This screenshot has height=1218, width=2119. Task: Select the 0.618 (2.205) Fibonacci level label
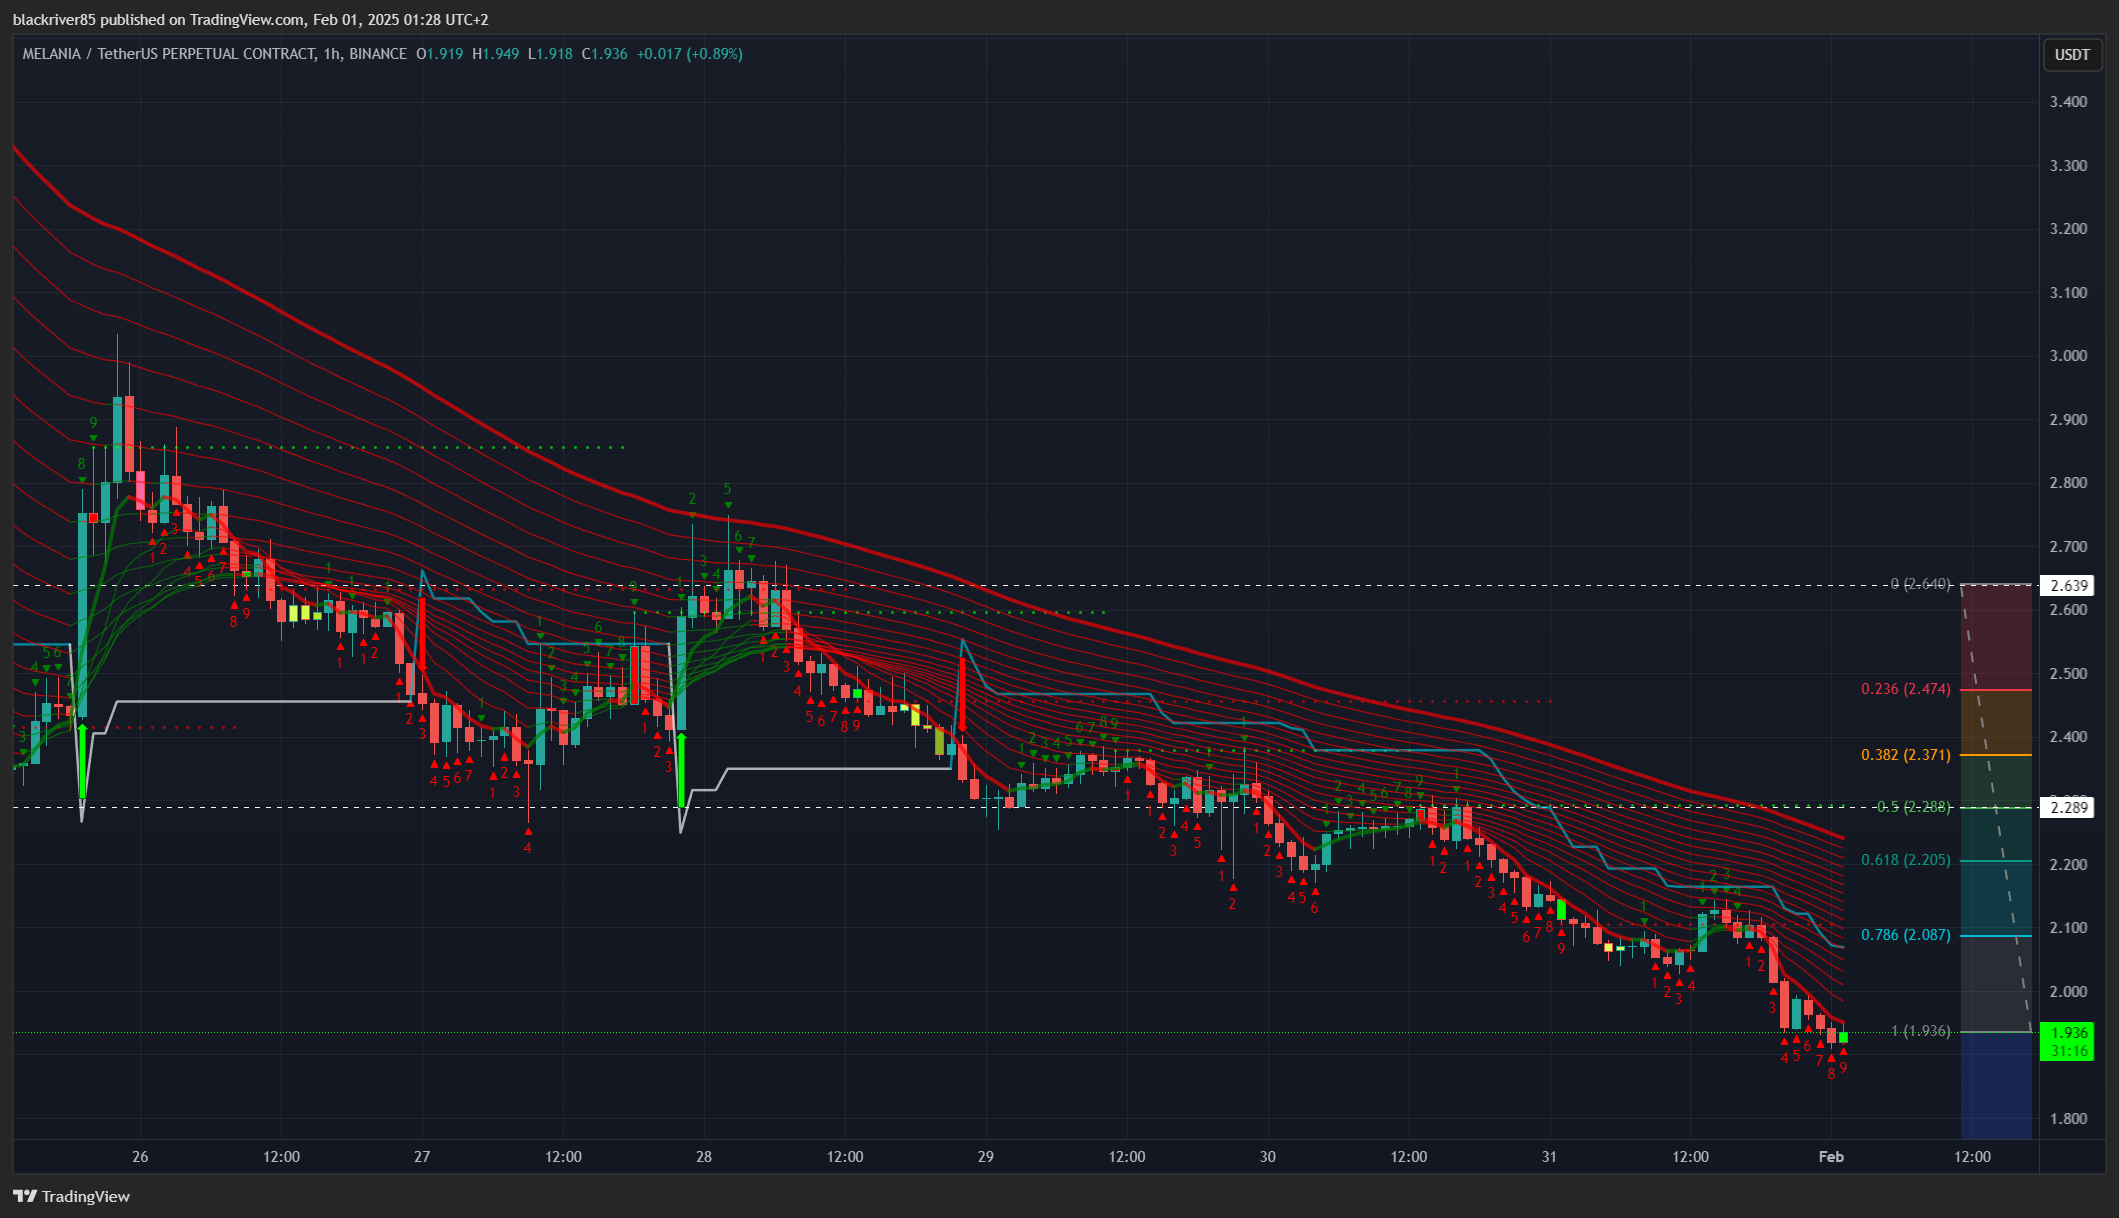tap(1905, 860)
